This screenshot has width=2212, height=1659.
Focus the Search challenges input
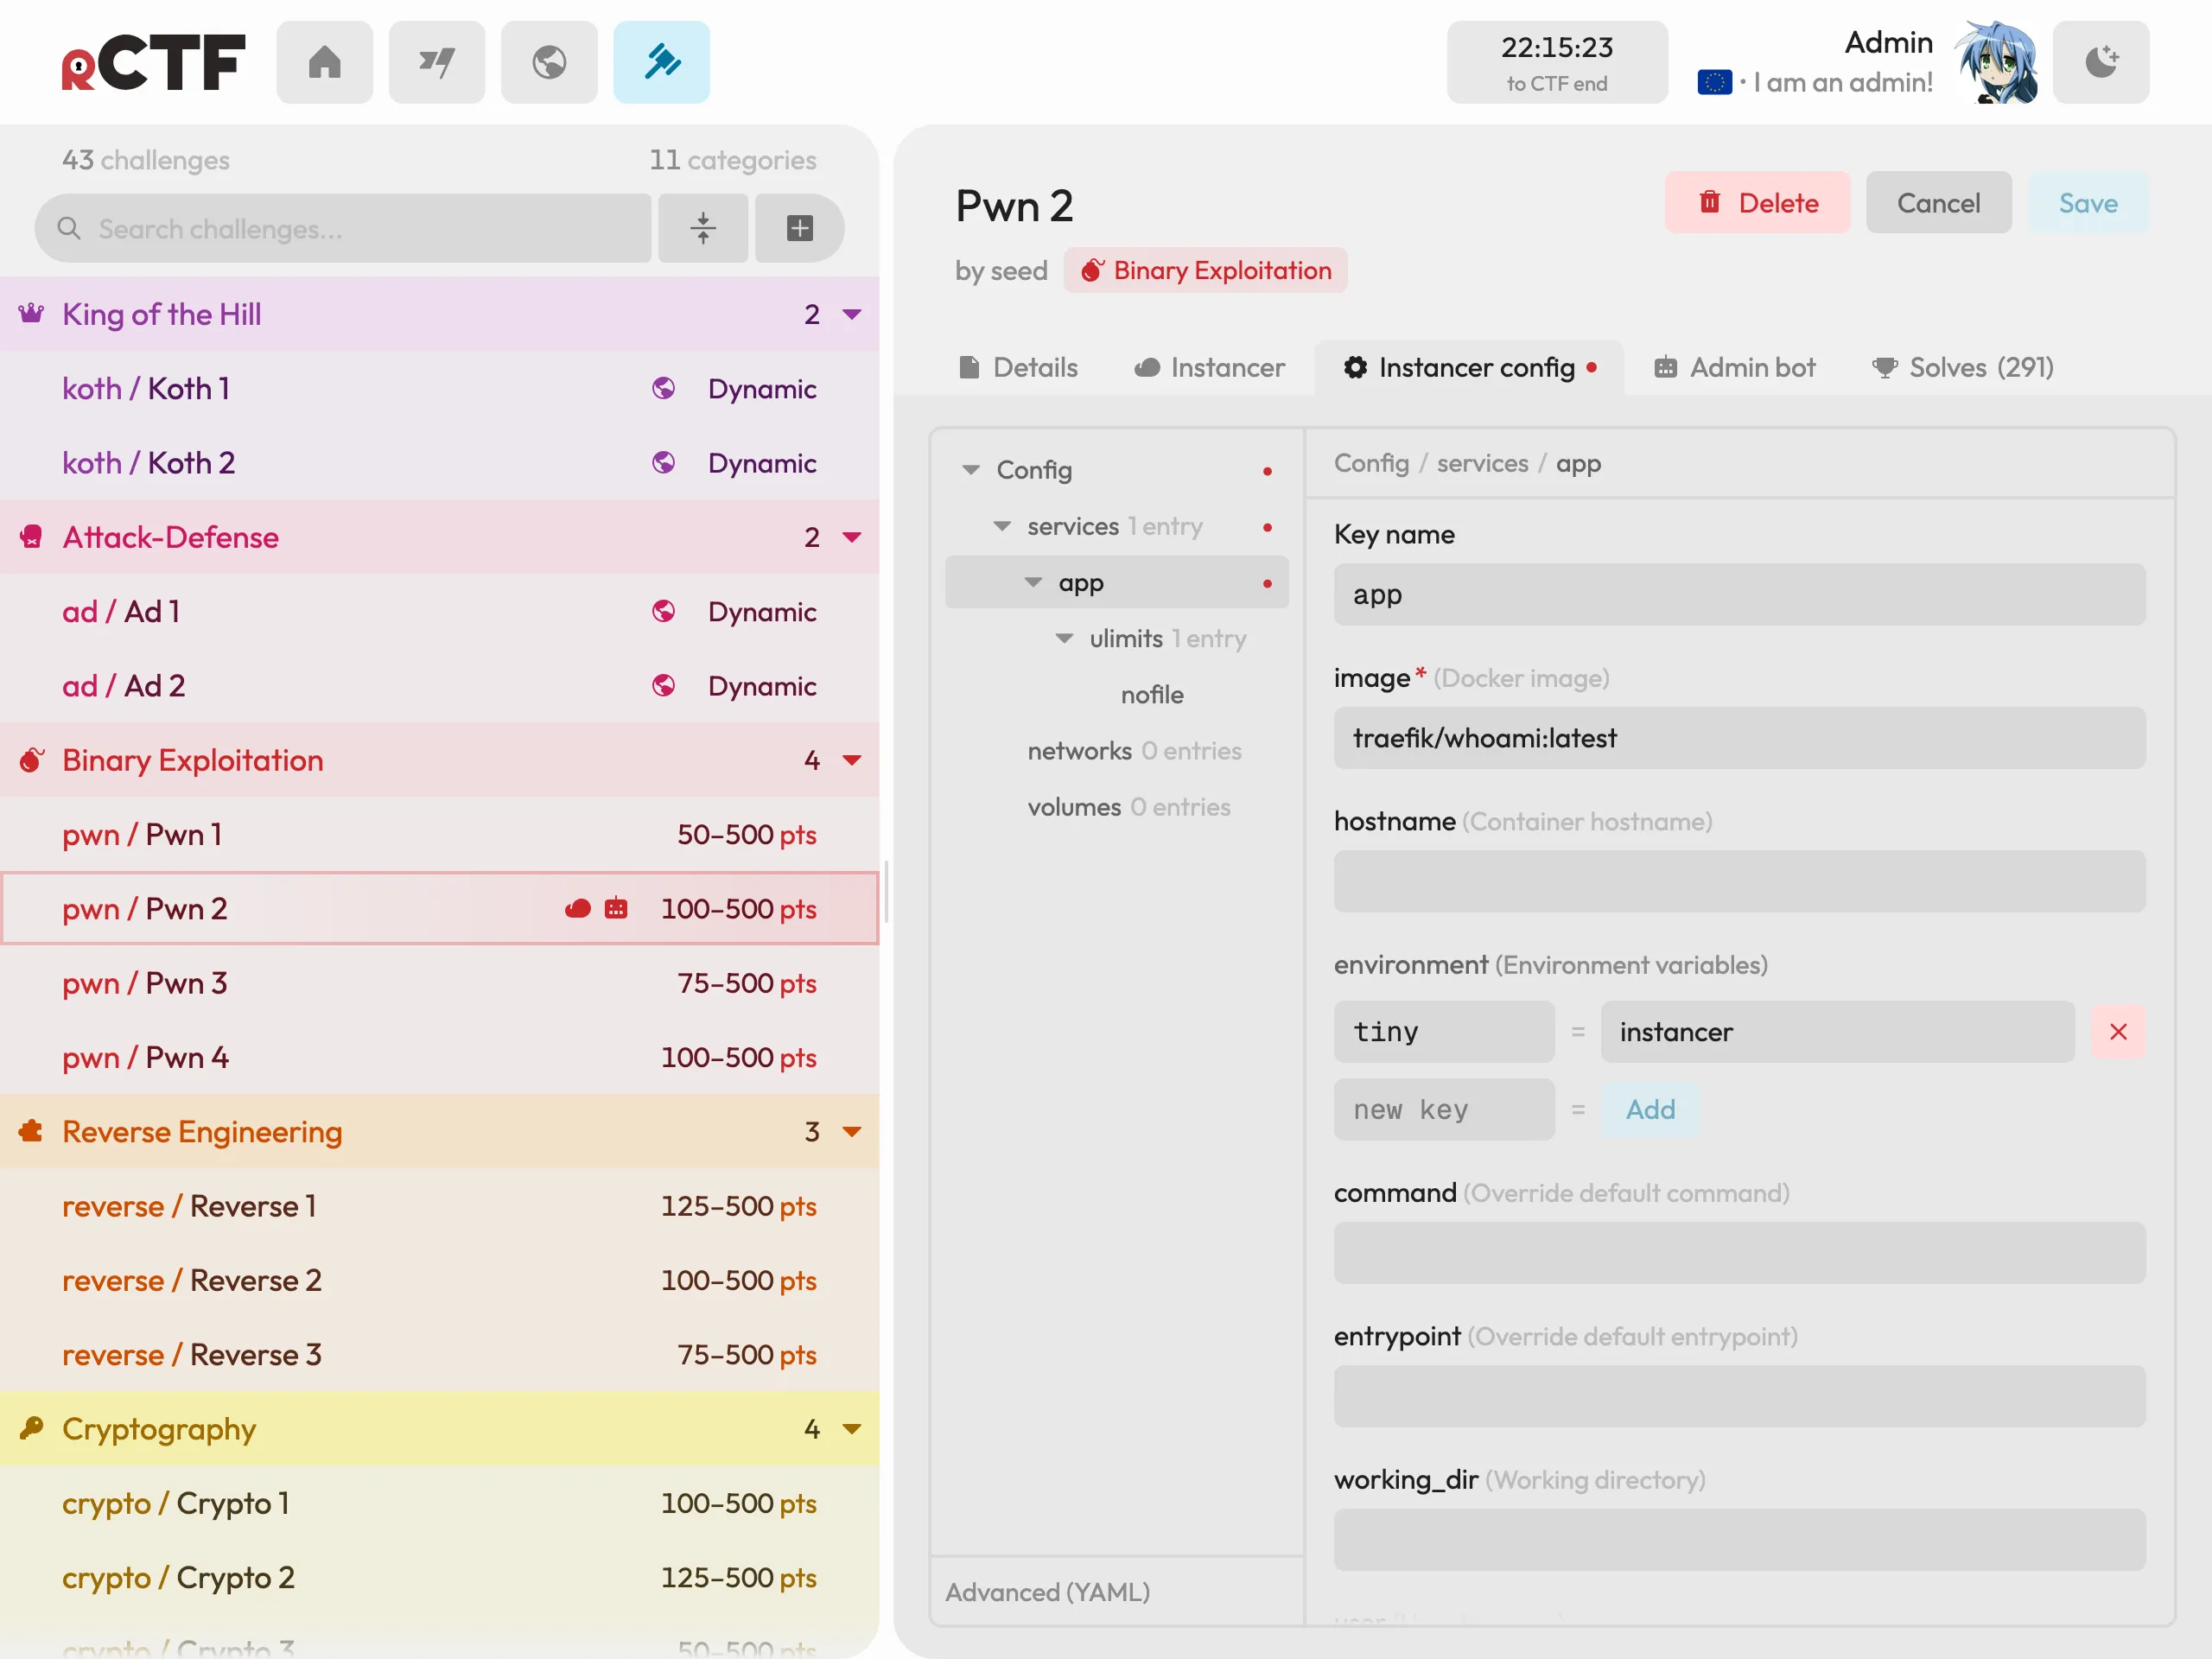[343, 228]
